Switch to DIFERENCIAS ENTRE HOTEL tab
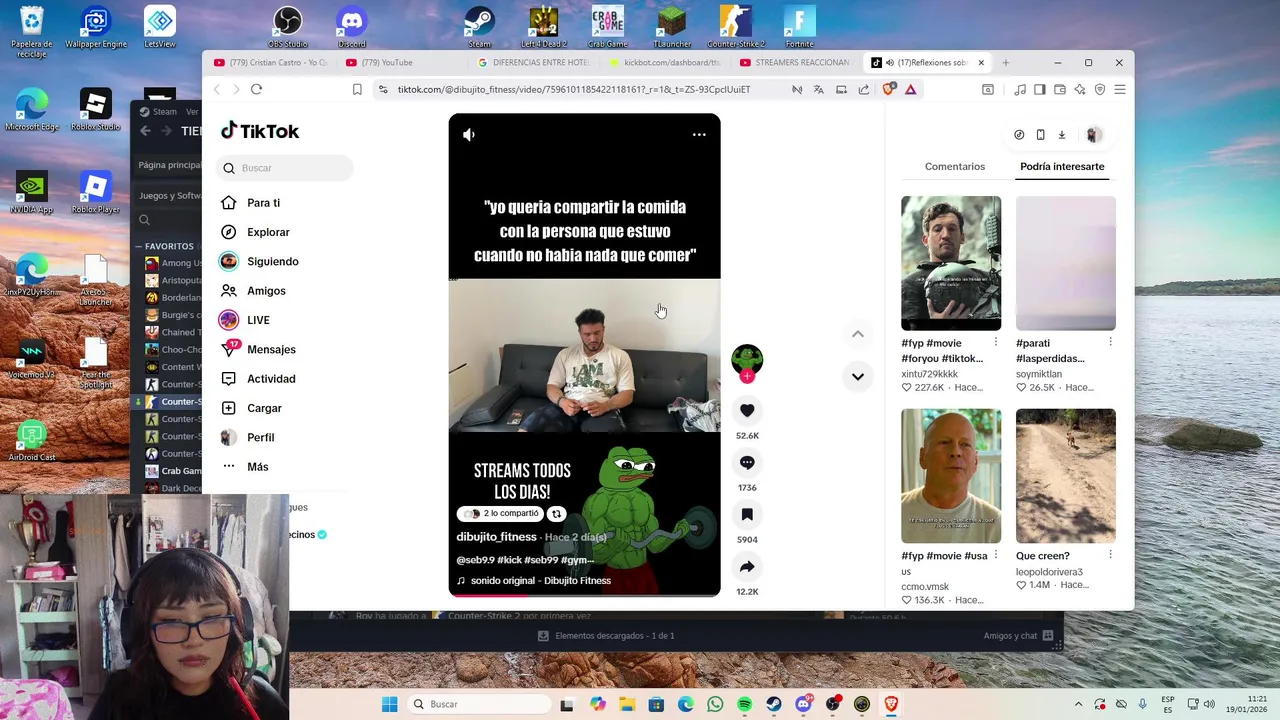 coord(534,62)
